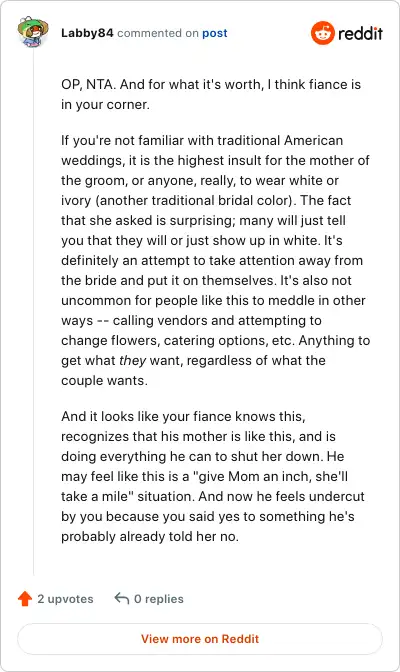Click Labby84's avatar image
Viewport: 400px width, 672px height.
(x=33, y=32)
